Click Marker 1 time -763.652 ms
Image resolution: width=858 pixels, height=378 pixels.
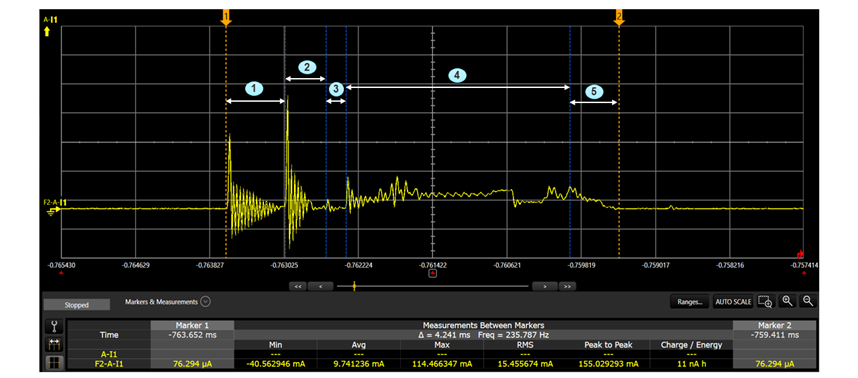tap(192, 335)
